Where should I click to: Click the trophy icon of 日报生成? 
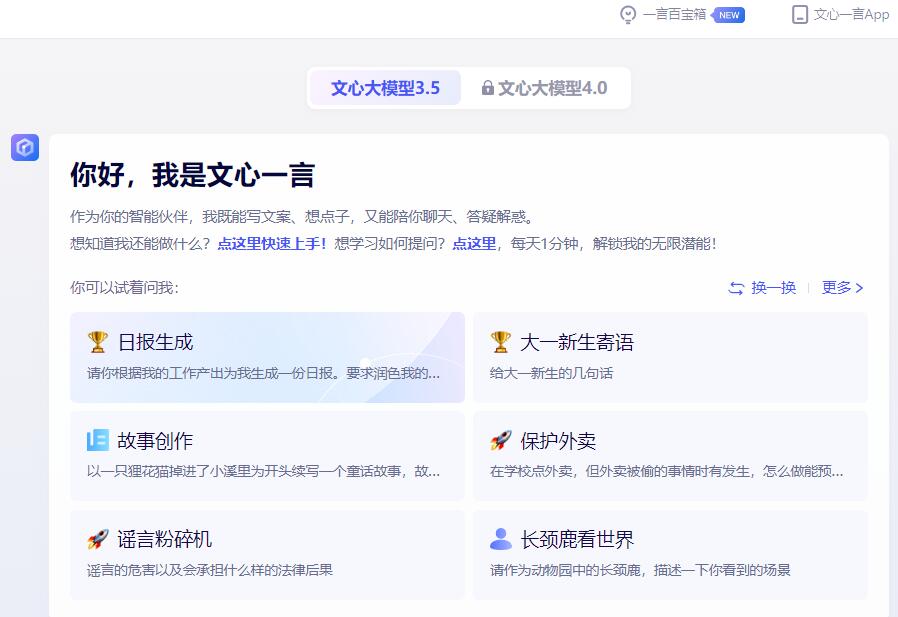click(97, 342)
